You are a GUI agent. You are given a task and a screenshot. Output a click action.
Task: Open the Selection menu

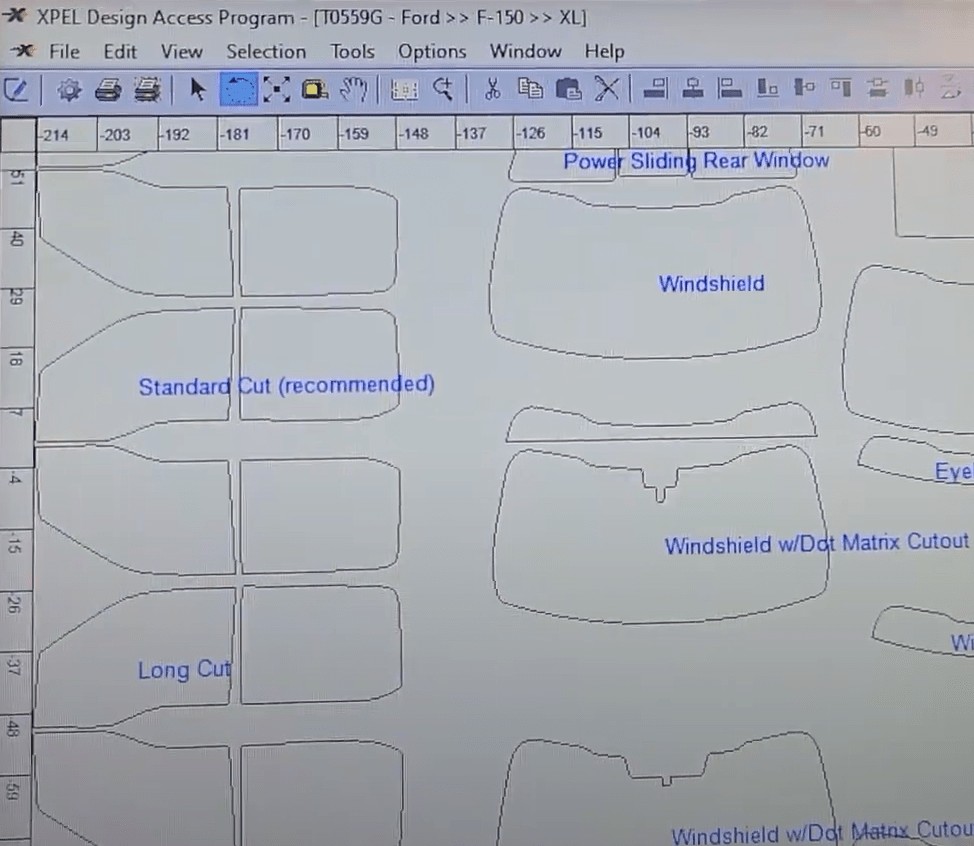click(265, 52)
